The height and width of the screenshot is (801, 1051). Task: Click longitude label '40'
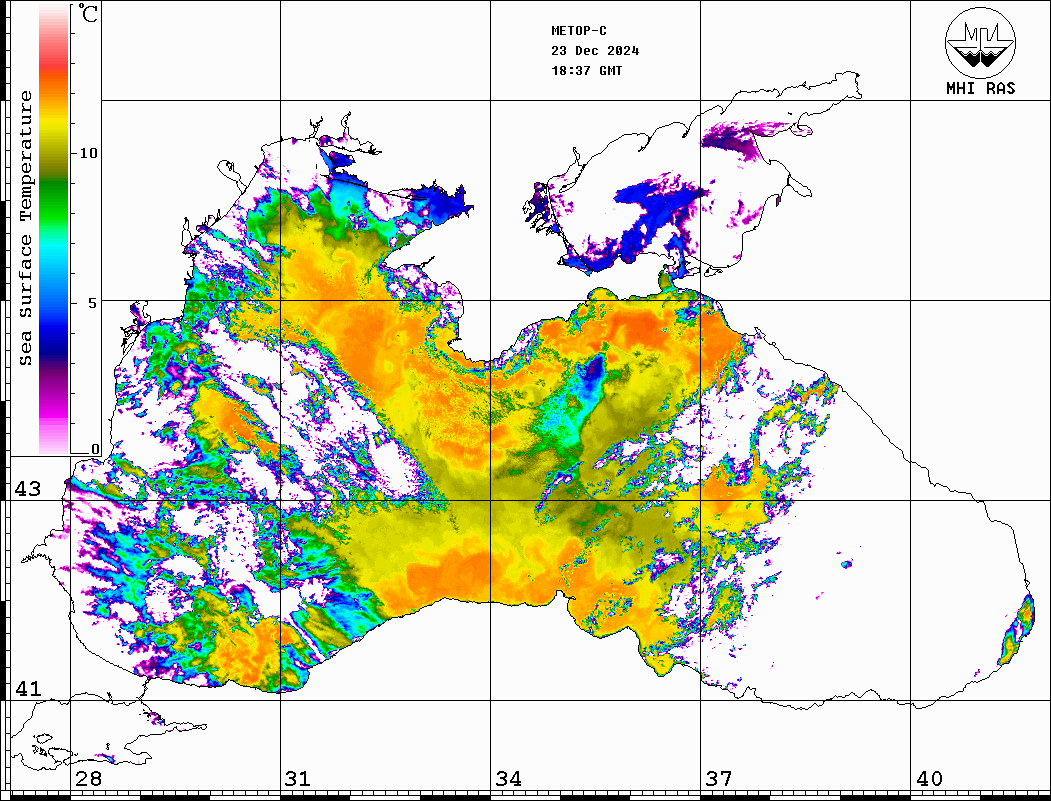(x=929, y=779)
